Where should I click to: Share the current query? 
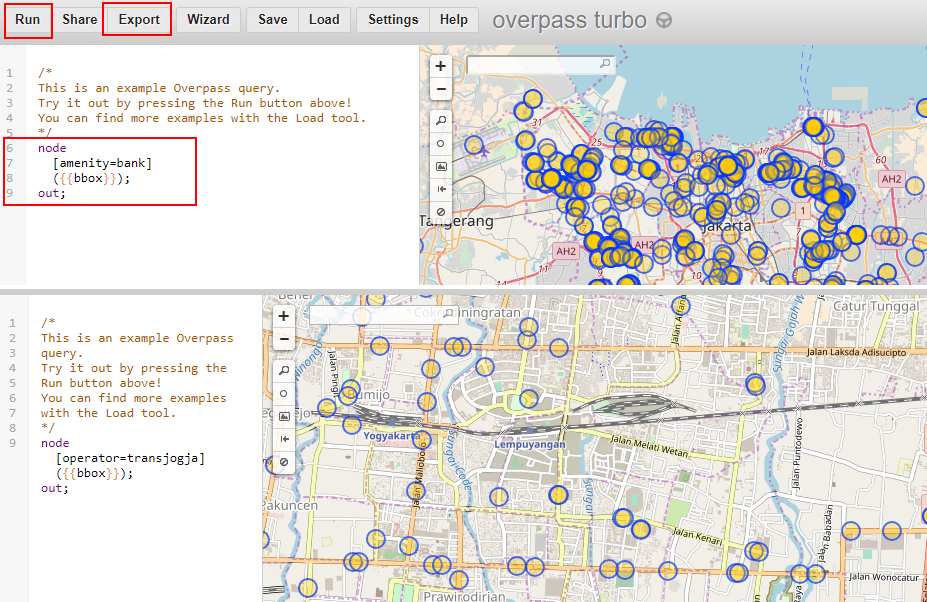click(x=79, y=19)
